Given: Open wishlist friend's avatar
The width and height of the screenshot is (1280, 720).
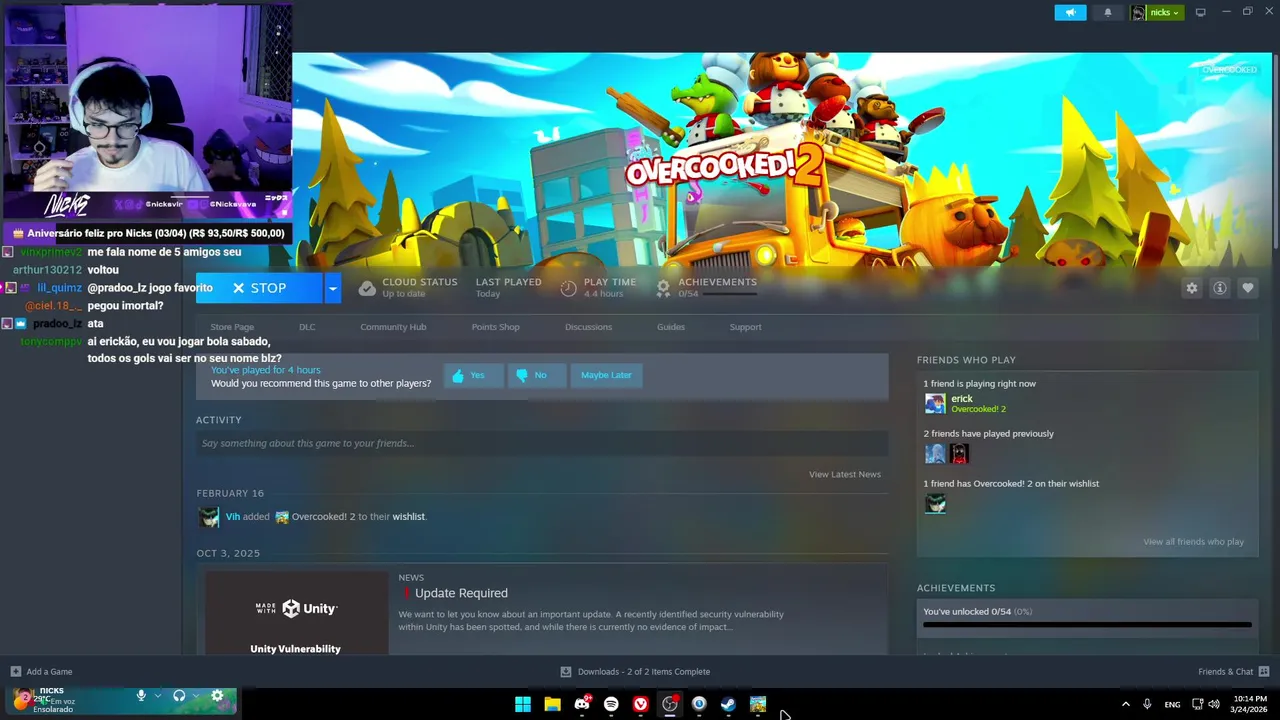Looking at the screenshot, I should (x=935, y=504).
